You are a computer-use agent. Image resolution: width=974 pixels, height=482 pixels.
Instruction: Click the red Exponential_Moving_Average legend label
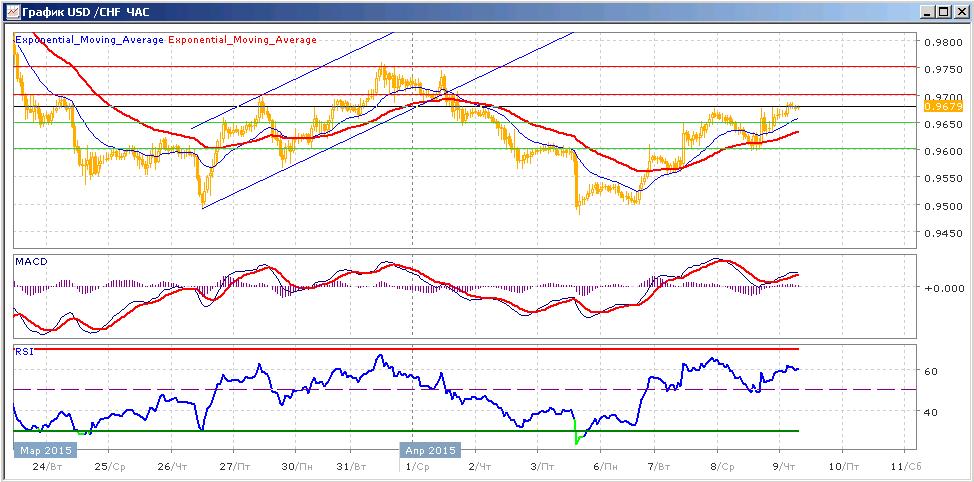tap(242, 40)
